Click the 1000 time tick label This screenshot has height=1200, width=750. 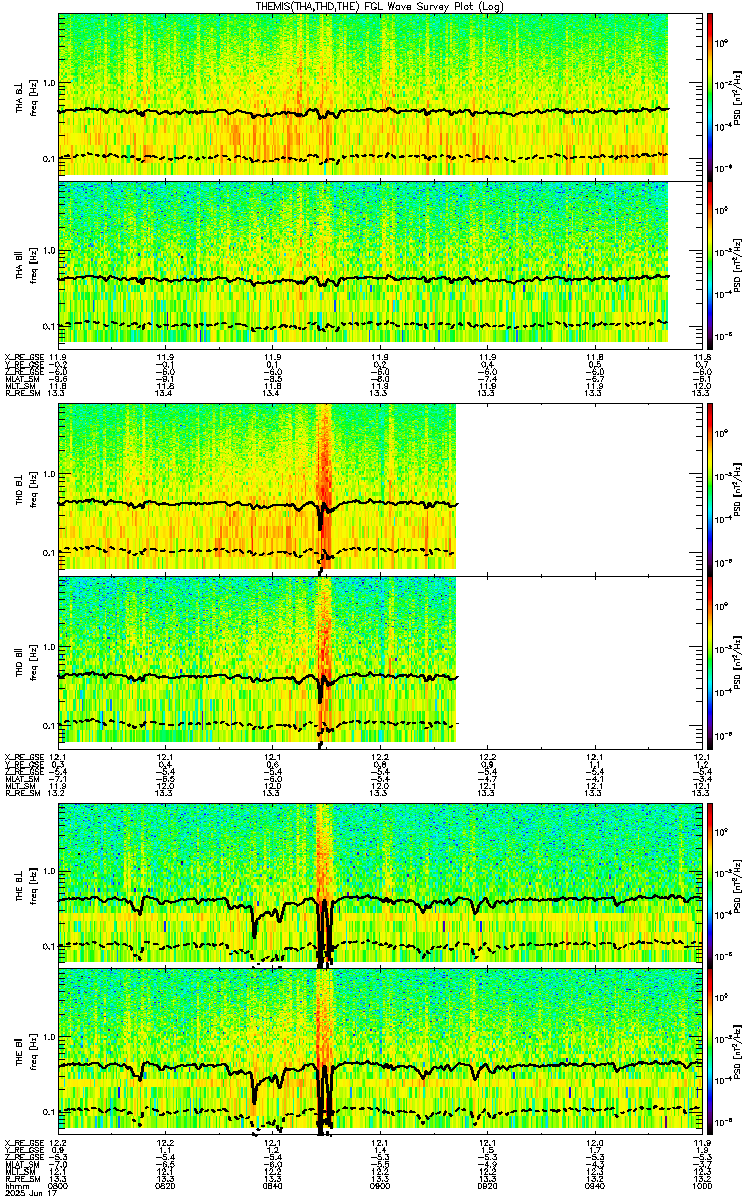pos(699,1185)
